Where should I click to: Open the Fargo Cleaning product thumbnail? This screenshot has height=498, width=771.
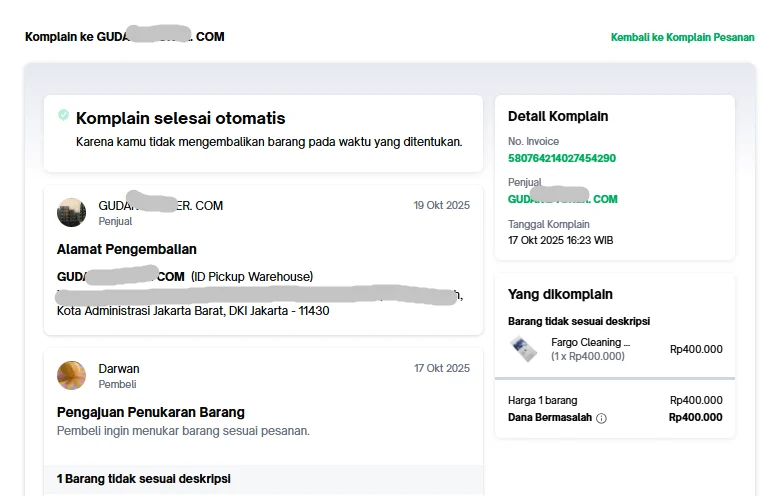point(523,349)
